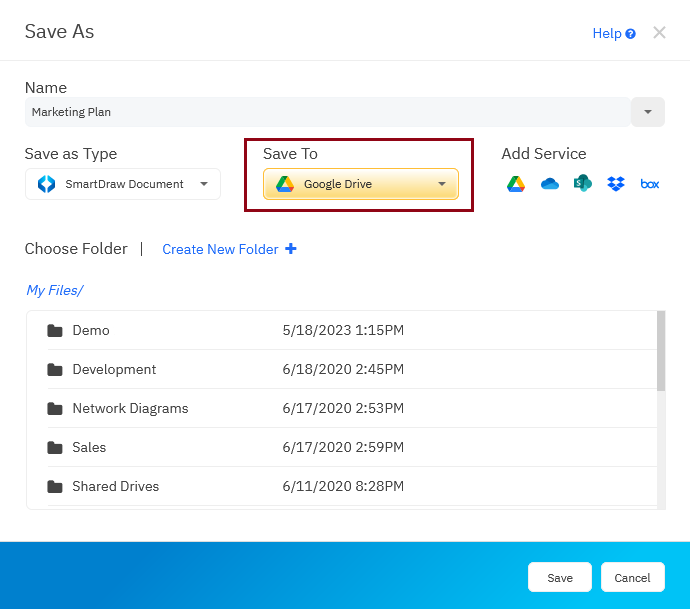Screen dimensions: 690x609
Task: Click the Create New Folder link
Action: [x=220, y=249]
